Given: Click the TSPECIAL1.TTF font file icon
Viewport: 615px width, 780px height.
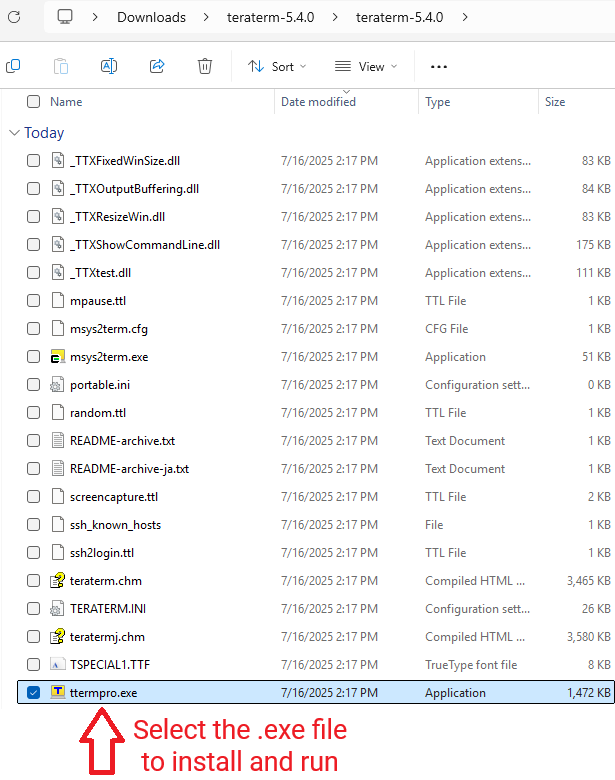Looking at the screenshot, I should click(58, 665).
